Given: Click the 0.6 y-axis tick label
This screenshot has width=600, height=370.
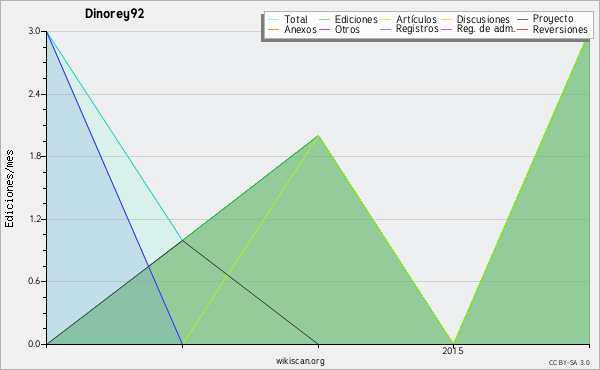Looking at the screenshot, I should [x=34, y=282].
